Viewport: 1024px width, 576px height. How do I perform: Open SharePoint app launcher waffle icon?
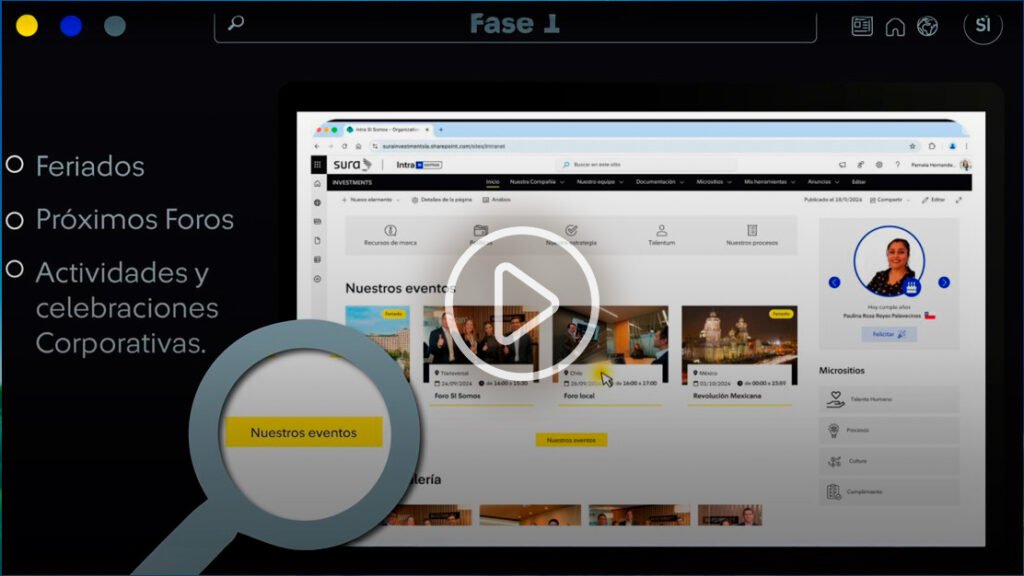(317, 165)
